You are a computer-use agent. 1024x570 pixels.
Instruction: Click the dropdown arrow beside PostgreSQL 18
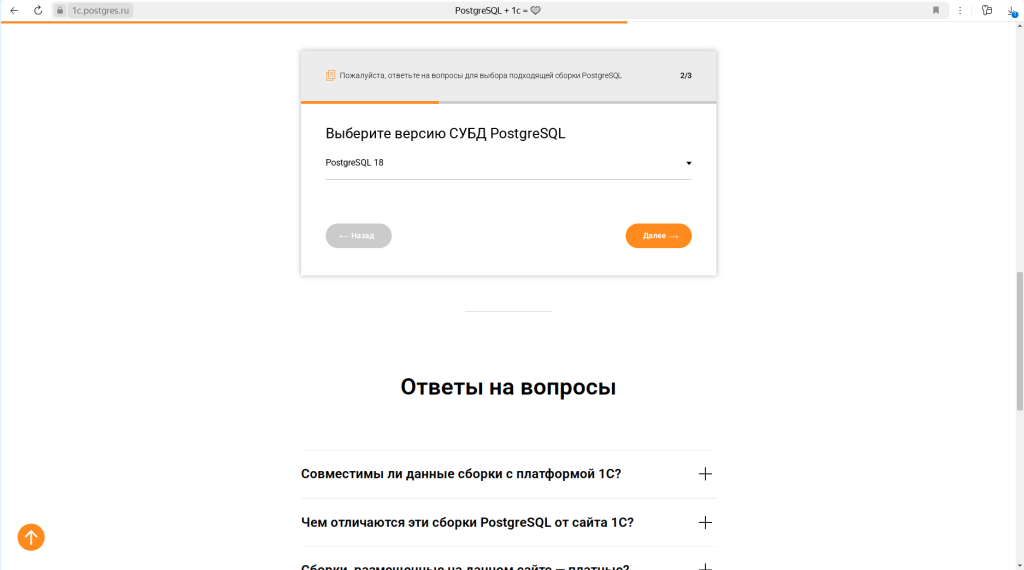click(688, 163)
